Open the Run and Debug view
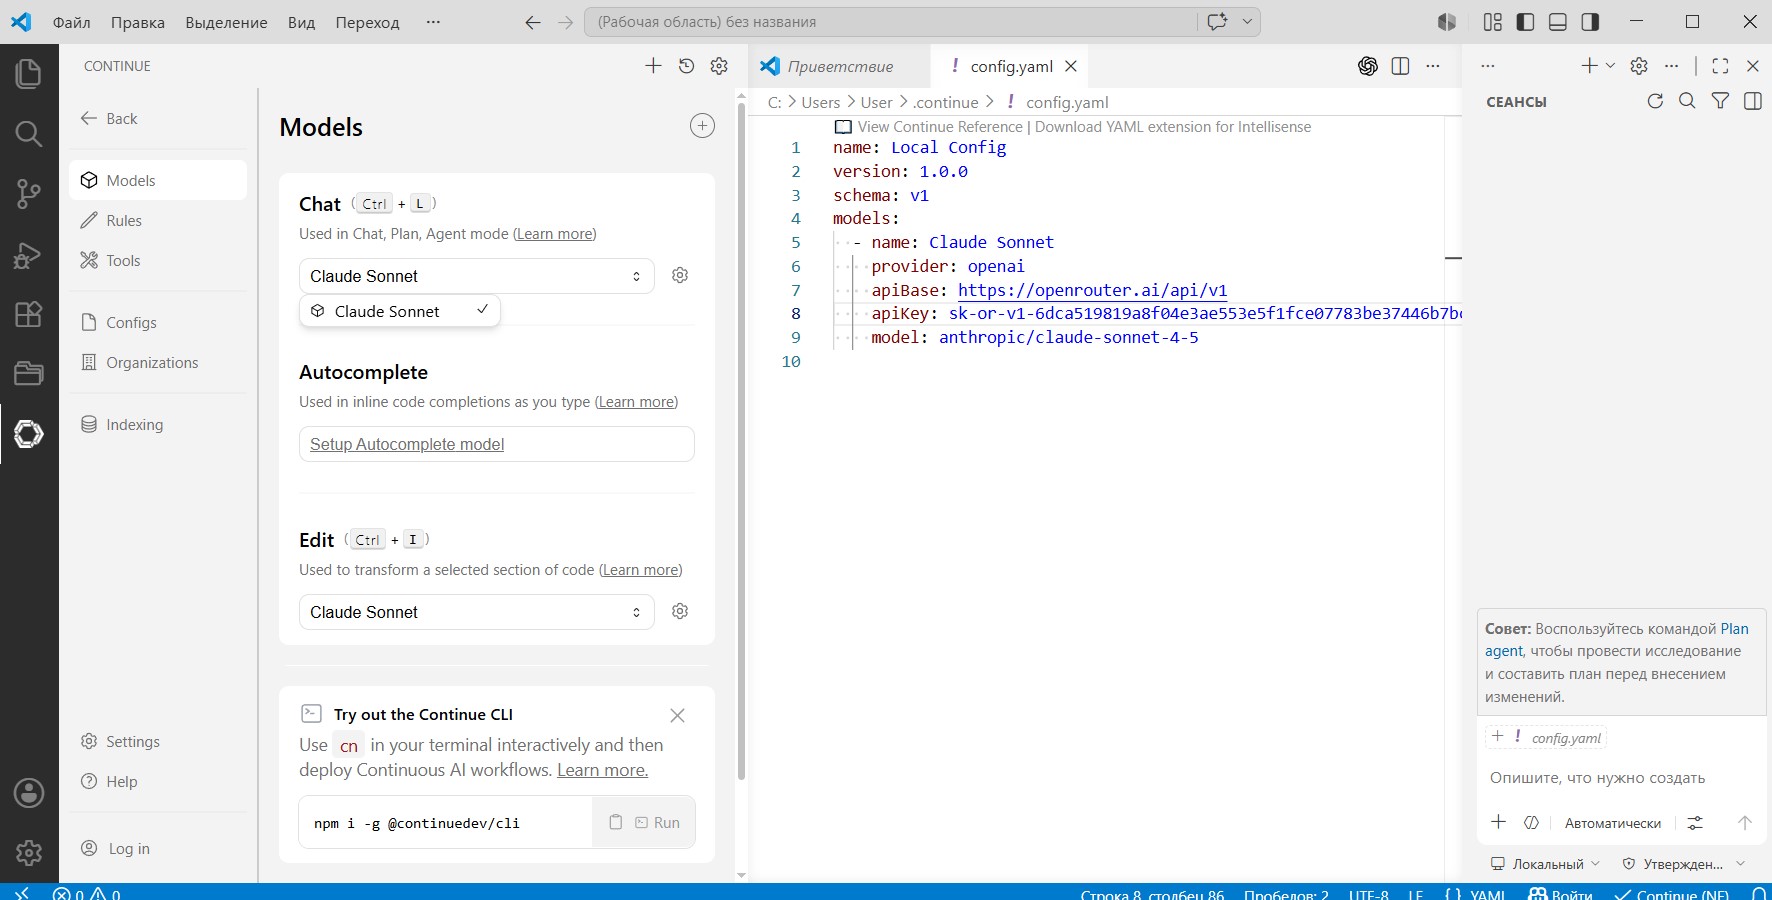 [29, 255]
